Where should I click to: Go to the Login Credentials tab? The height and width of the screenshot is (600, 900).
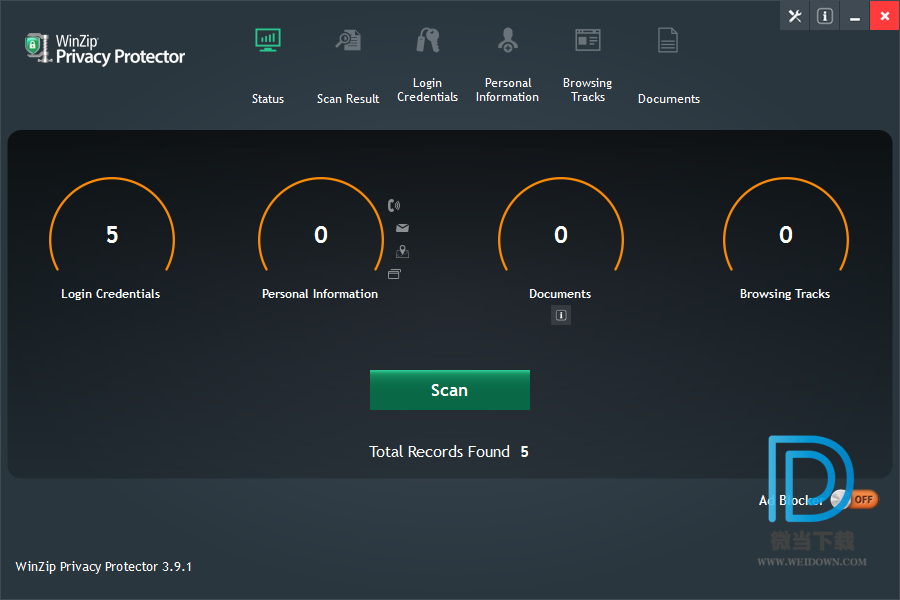[428, 90]
